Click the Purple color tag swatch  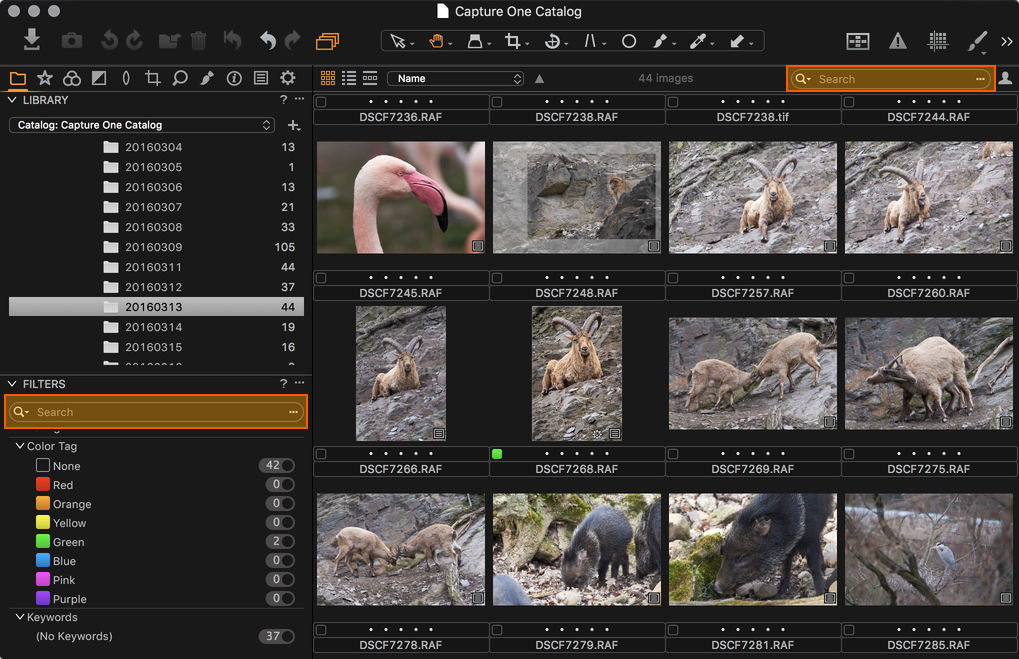click(43, 598)
